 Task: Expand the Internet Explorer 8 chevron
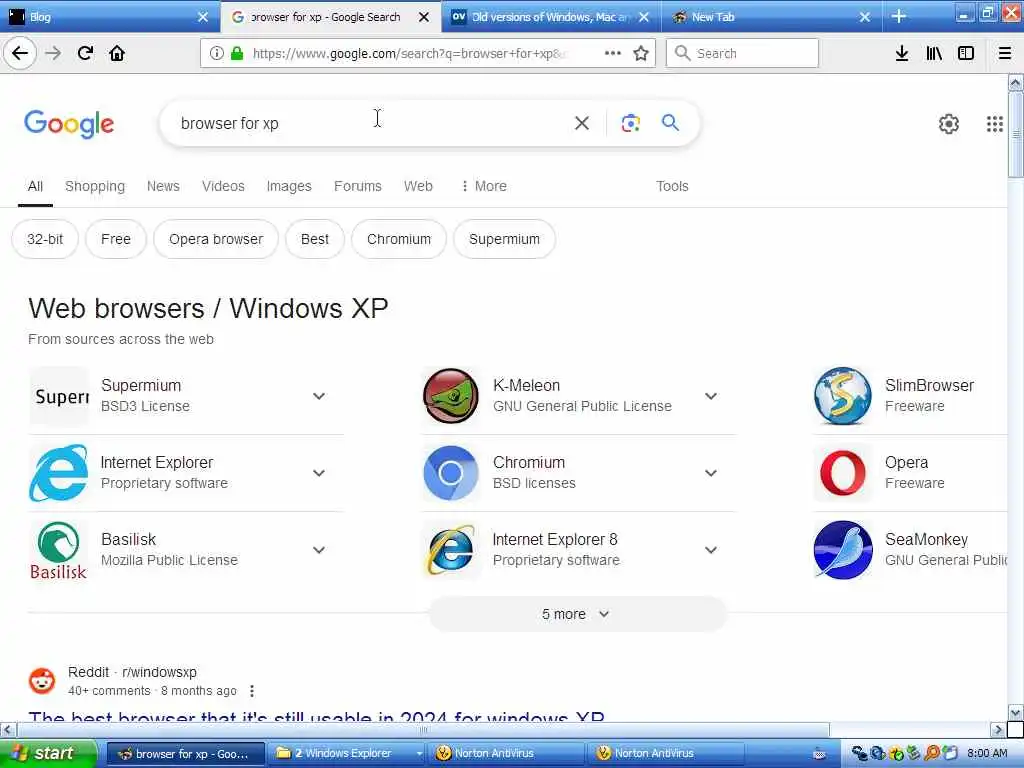click(711, 551)
